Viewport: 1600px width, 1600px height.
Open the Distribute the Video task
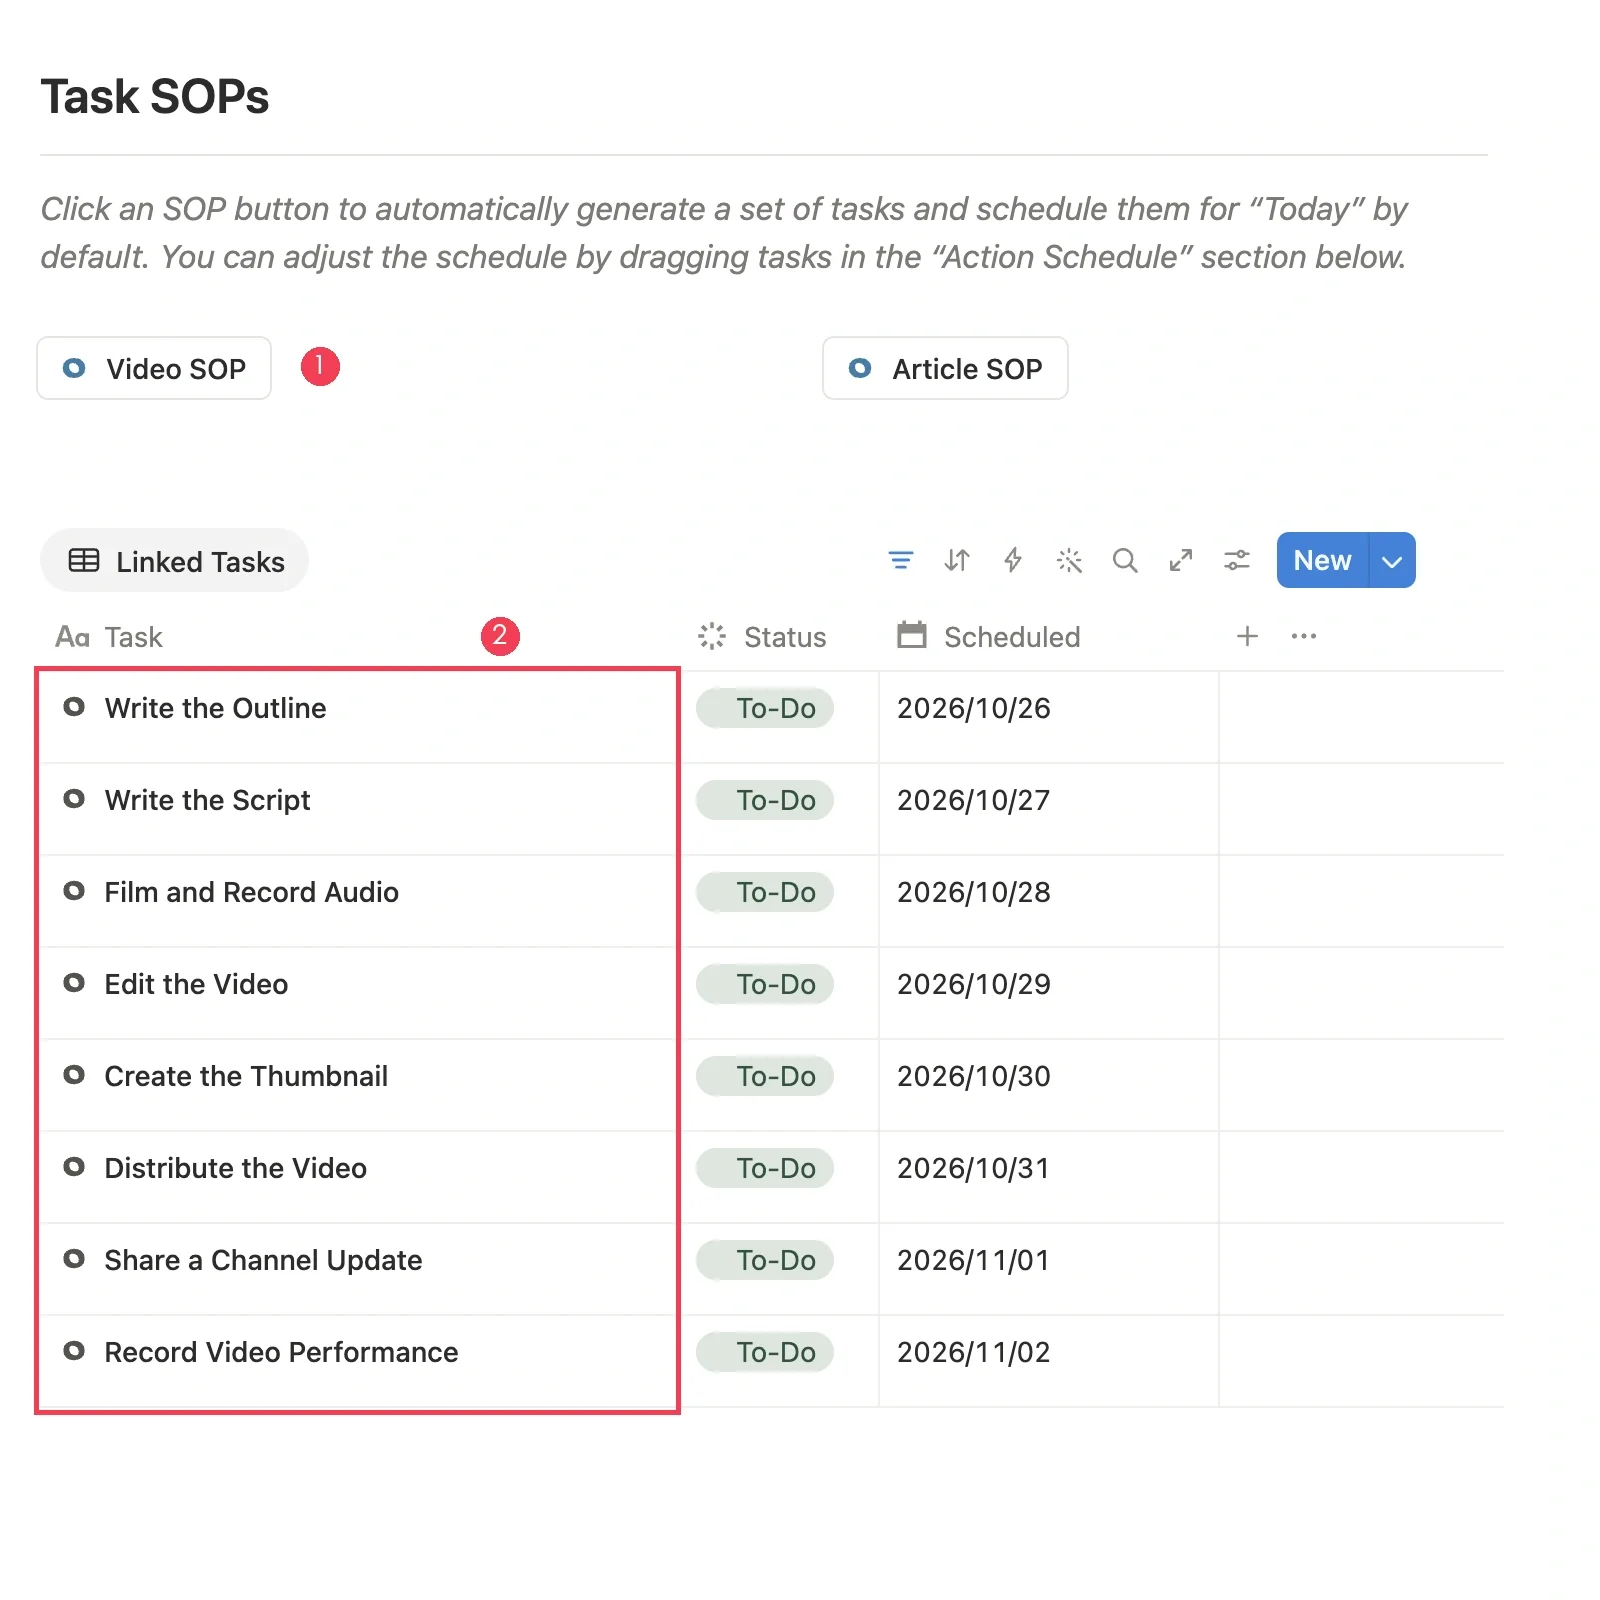pos(235,1168)
